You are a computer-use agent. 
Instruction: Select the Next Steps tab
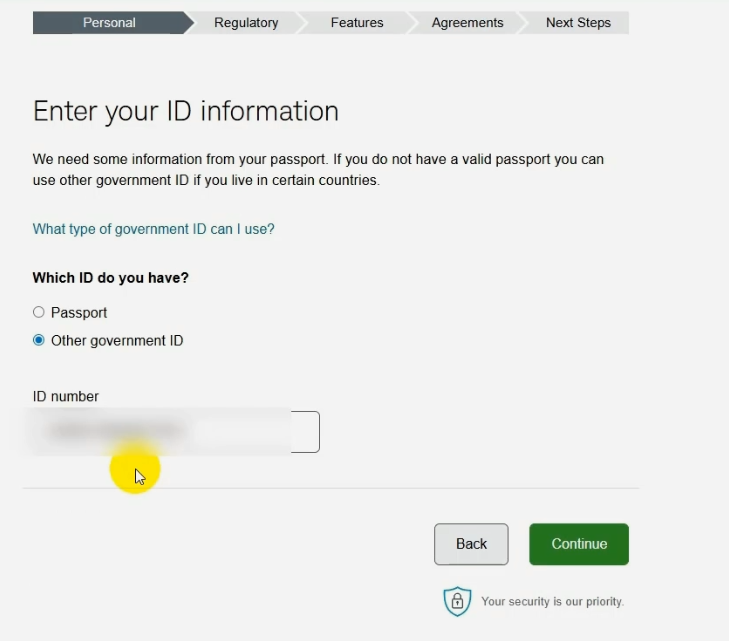coord(578,23)
